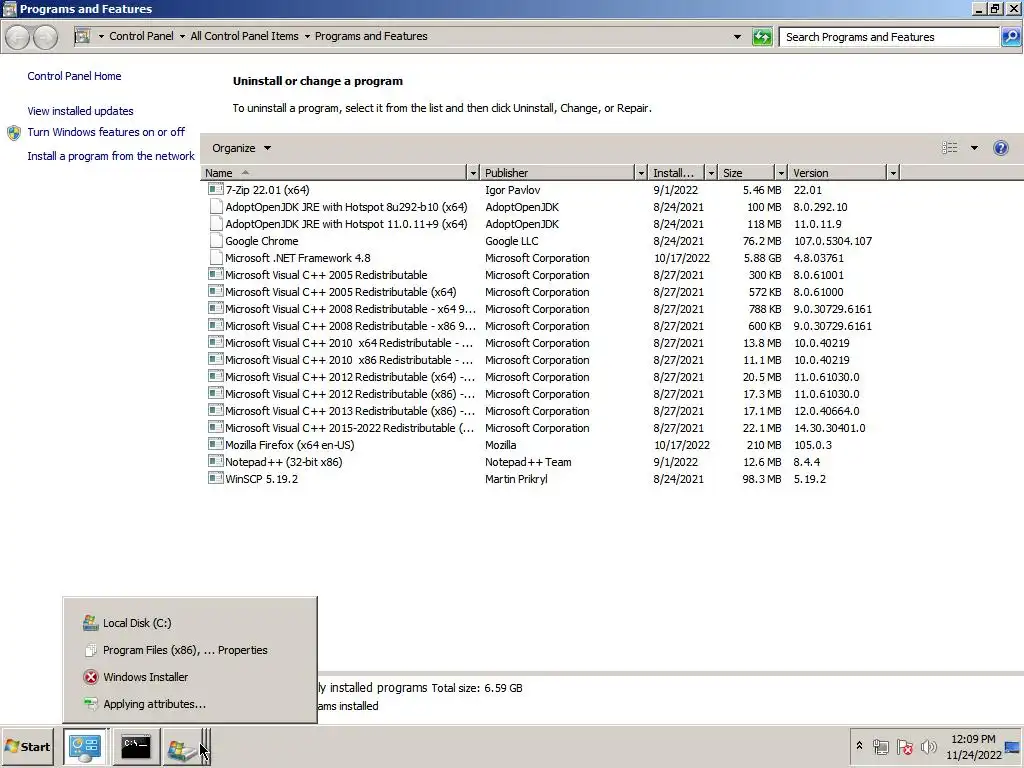Click the address bar refresh icon

[761, 37]
